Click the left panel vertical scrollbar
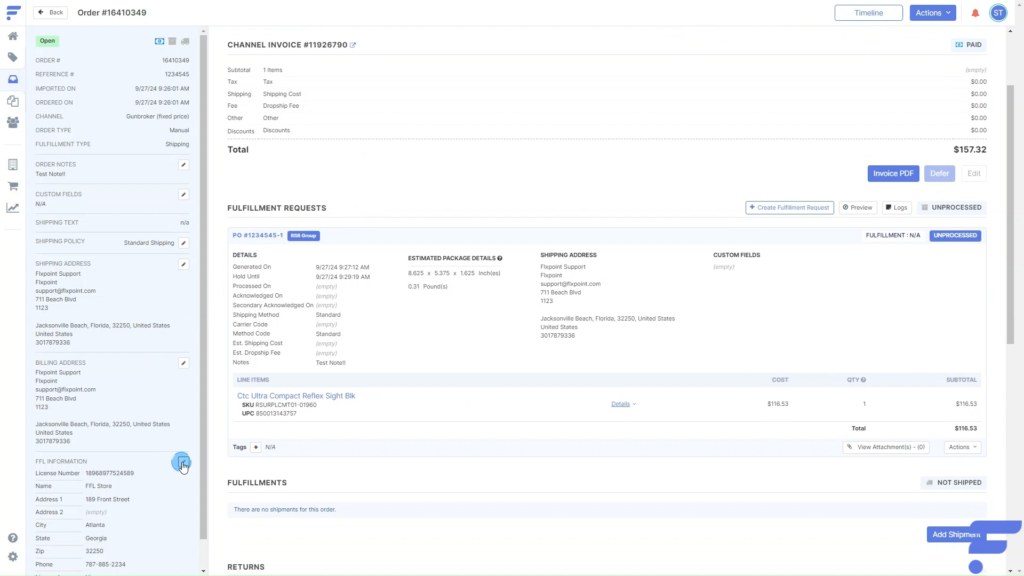 click(204, 280)
